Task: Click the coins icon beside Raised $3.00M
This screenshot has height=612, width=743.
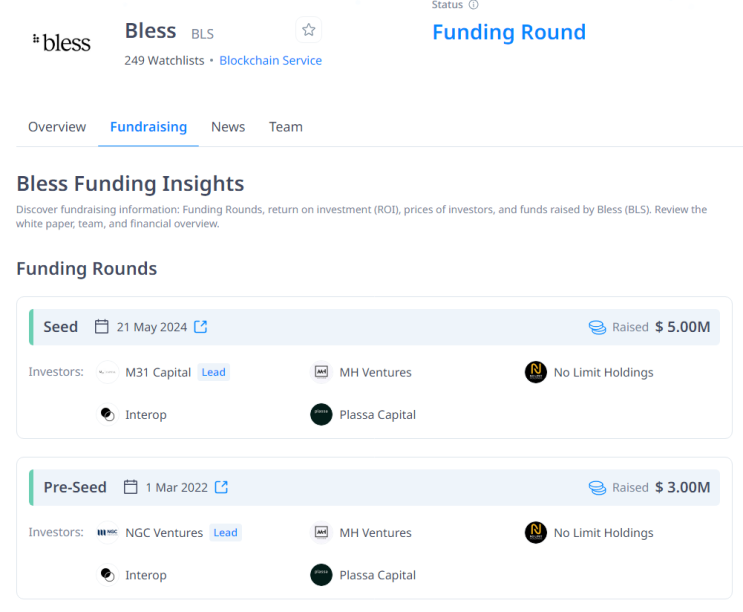Action: pos(597,487)
